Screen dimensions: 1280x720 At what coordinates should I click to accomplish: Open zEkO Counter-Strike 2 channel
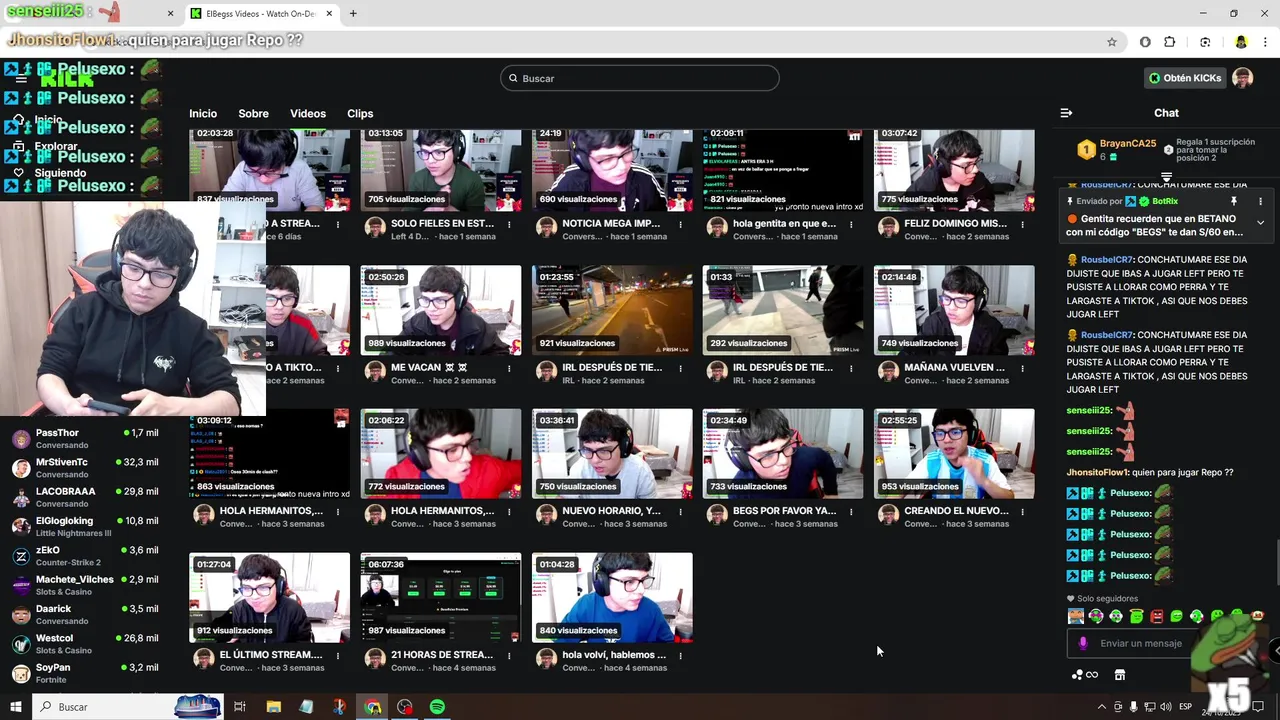pos(84,556)
